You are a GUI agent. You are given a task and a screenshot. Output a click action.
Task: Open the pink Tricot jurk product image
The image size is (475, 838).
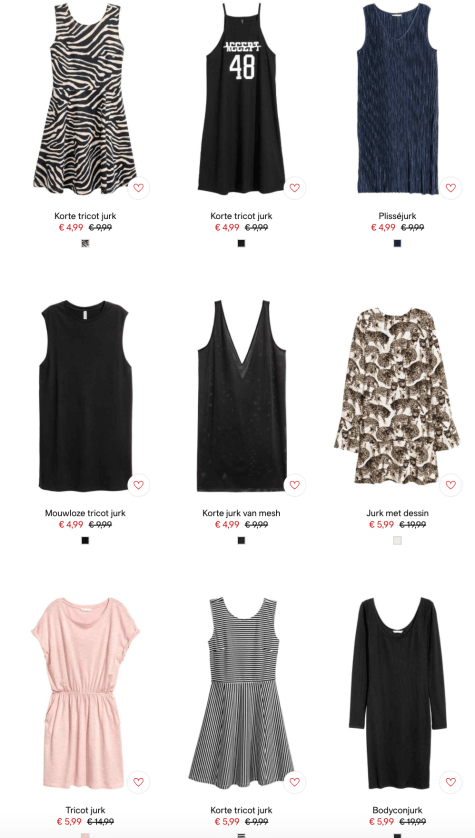pyautogui.click(x=85, y=694)
